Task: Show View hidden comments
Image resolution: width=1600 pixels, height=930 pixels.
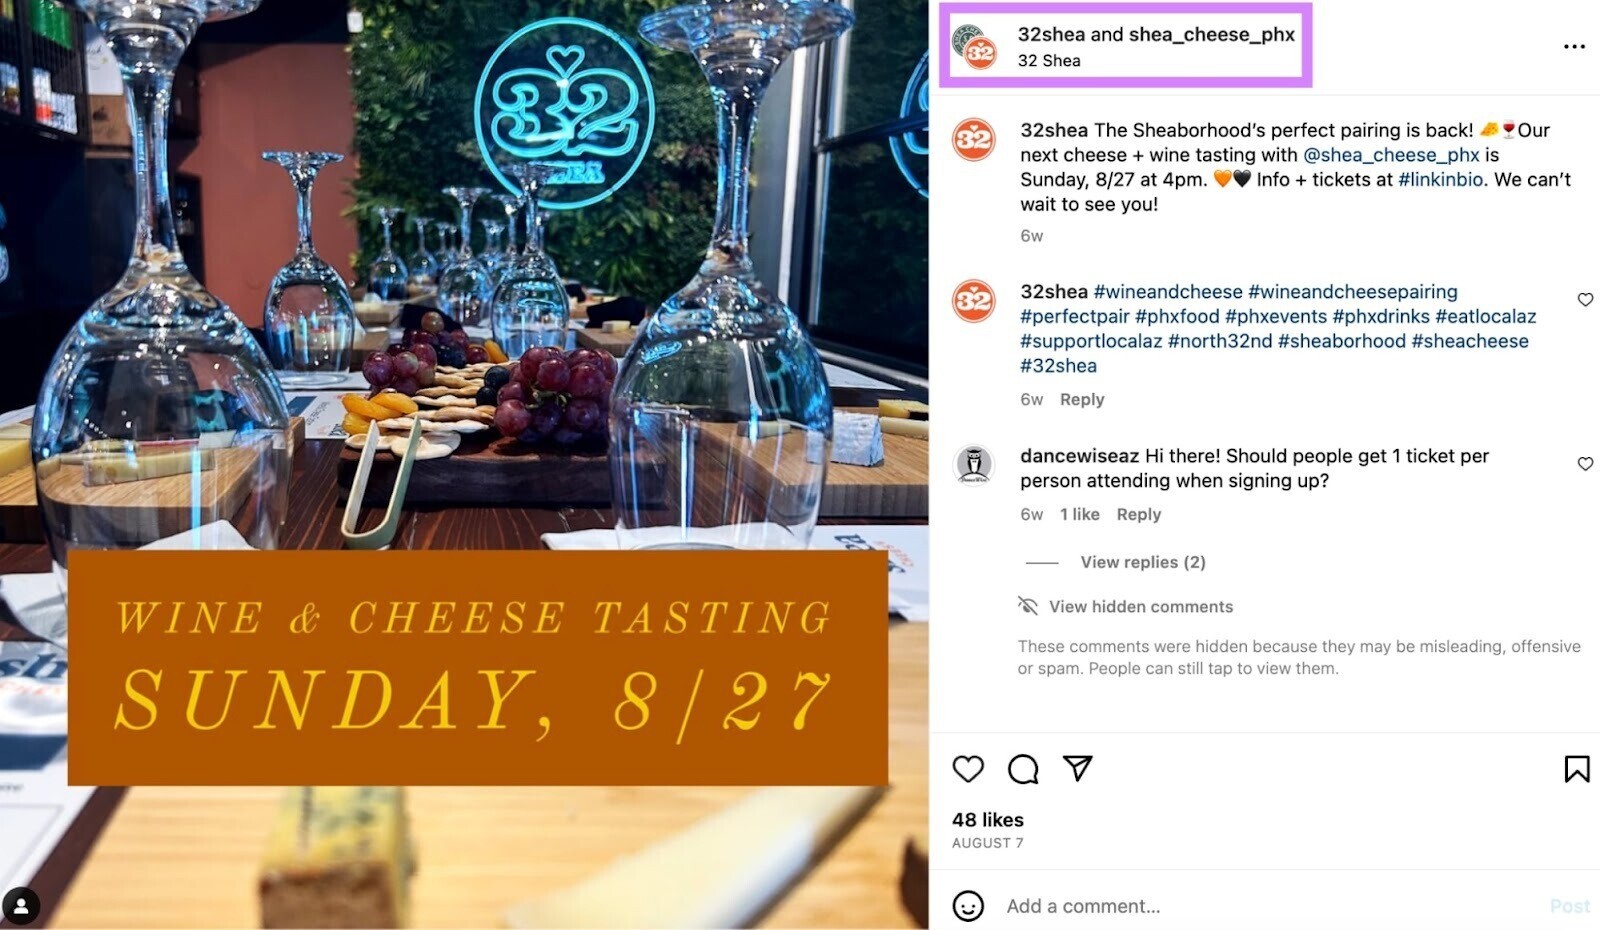Action: point(1140,606)
